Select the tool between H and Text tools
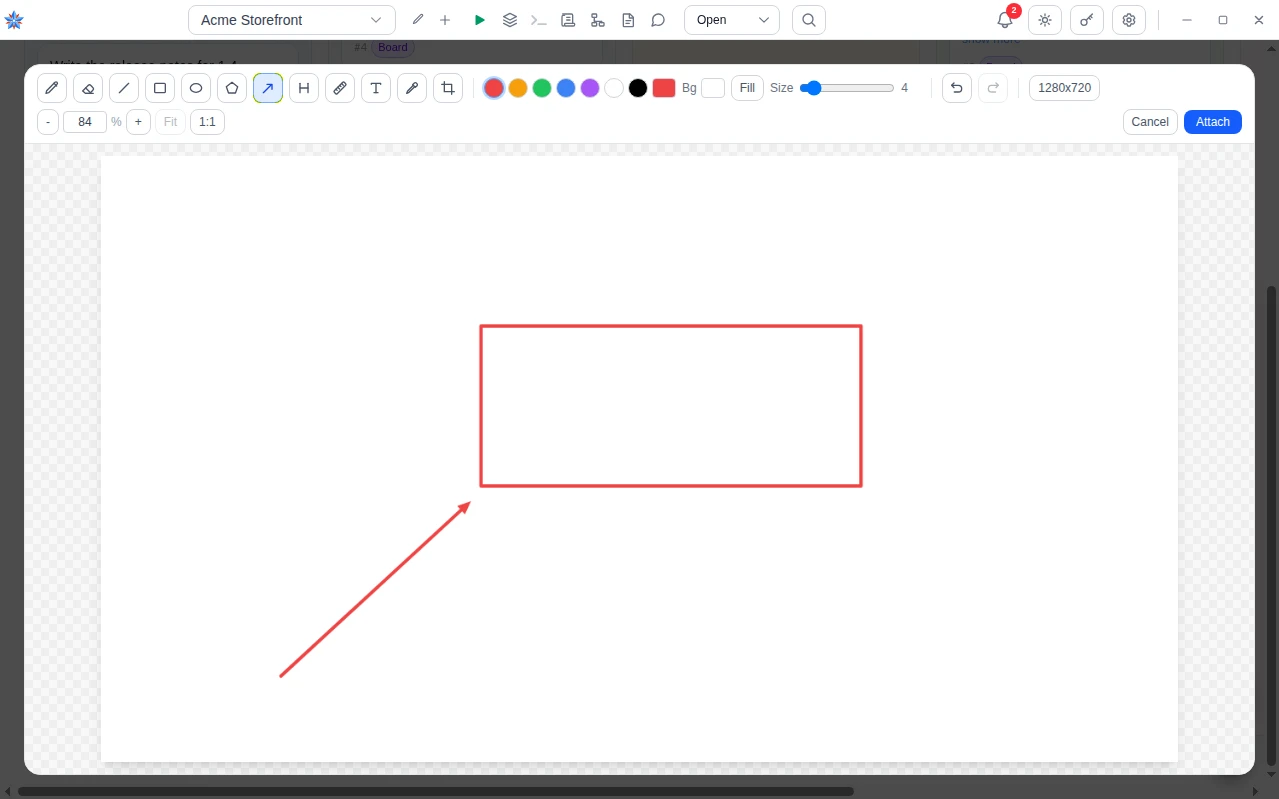Screen dimensions: 1279x799 (340, 88)
